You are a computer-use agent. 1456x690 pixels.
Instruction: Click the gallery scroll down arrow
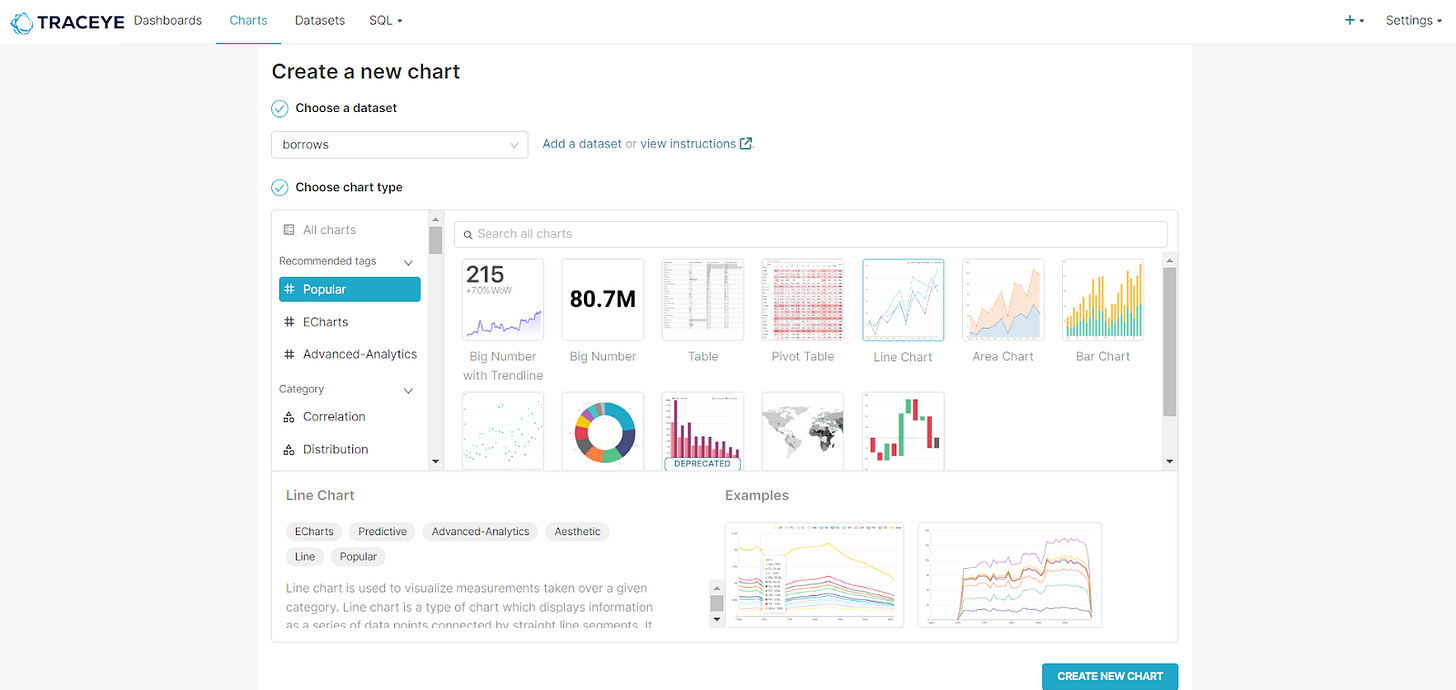click(x=1170, y=462)
